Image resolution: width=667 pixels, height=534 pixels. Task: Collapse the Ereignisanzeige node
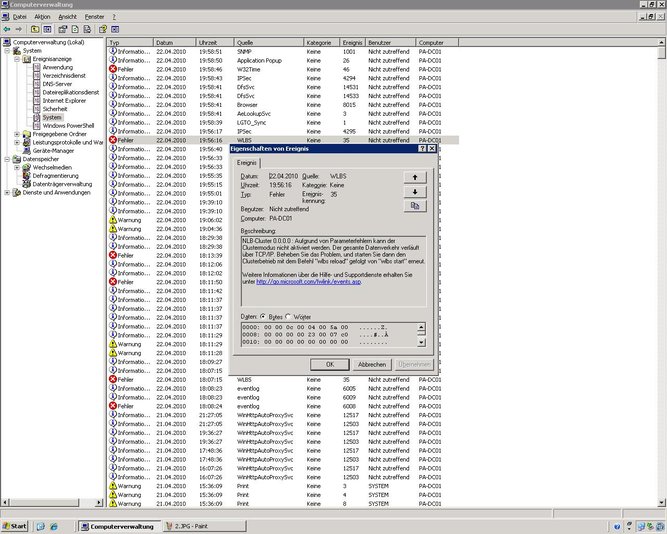point(17,59)
